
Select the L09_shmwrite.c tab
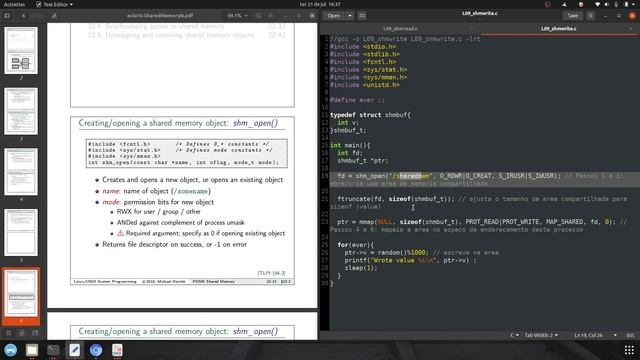[558, 29]
